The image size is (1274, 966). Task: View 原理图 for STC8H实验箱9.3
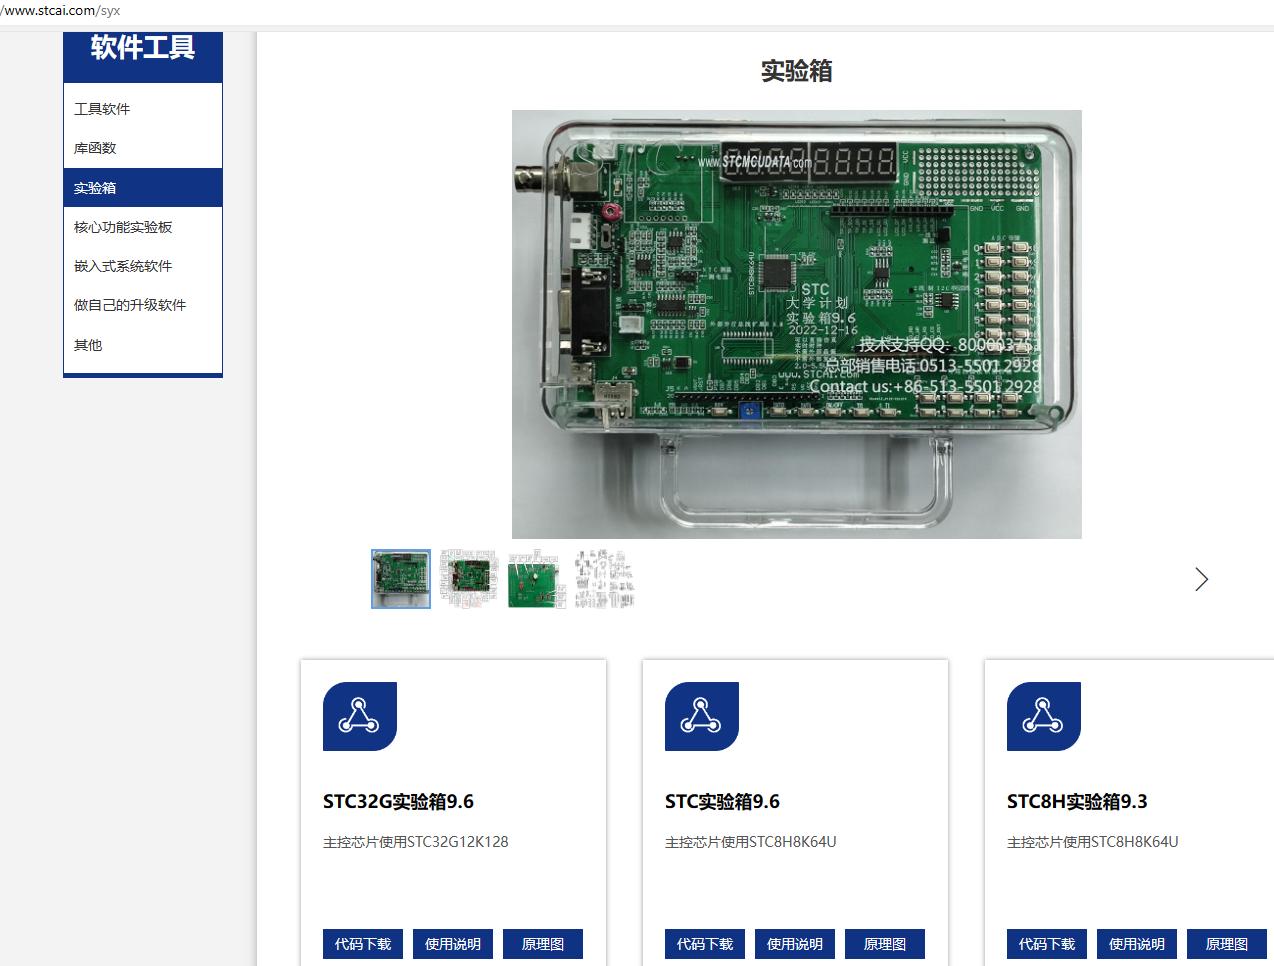pyautogui.click(x=1227, y=944)
